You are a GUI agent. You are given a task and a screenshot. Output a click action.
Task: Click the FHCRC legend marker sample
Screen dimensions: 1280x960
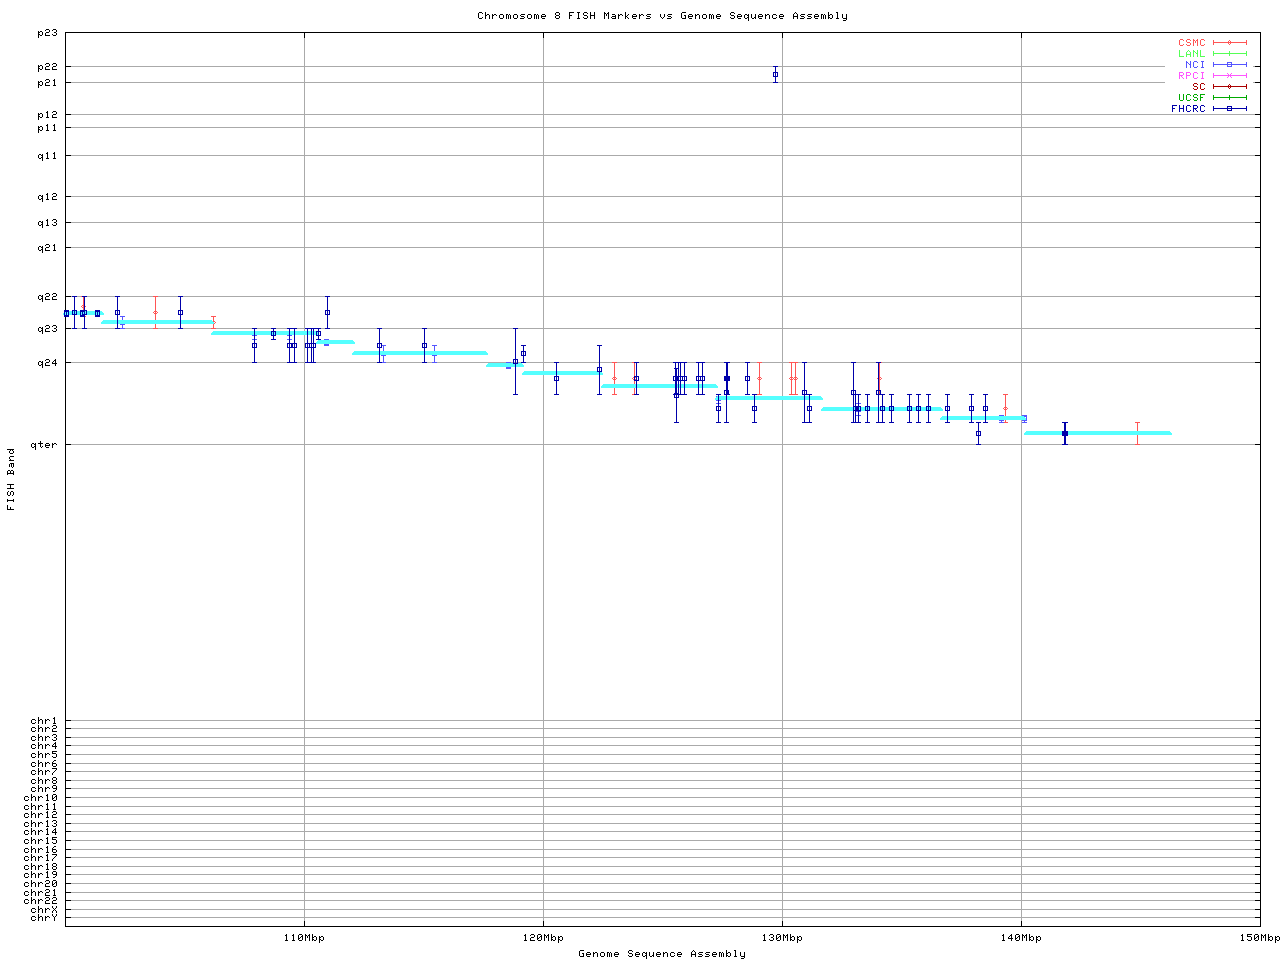[1229, 108]
